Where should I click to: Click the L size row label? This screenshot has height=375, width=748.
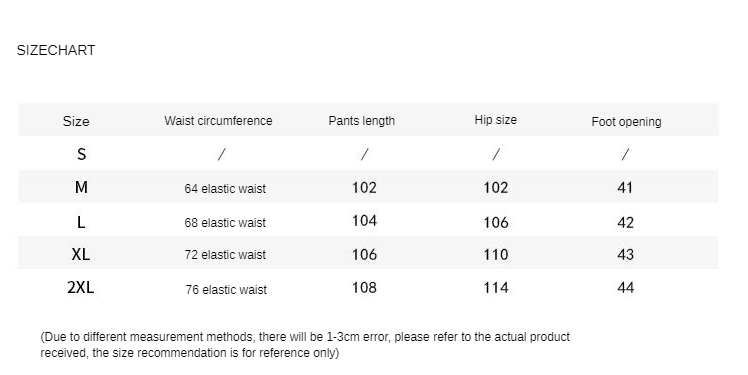[x=81, y=222]
